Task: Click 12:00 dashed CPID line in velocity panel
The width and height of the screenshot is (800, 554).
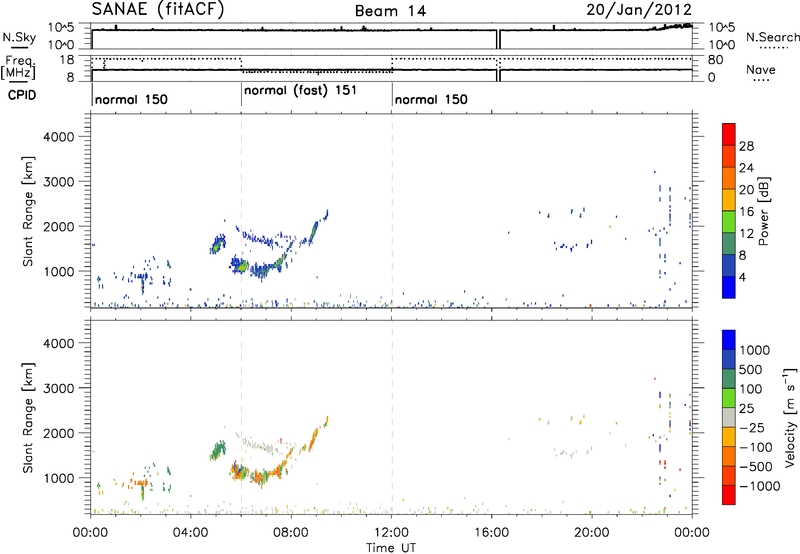Action: (392, 417)
